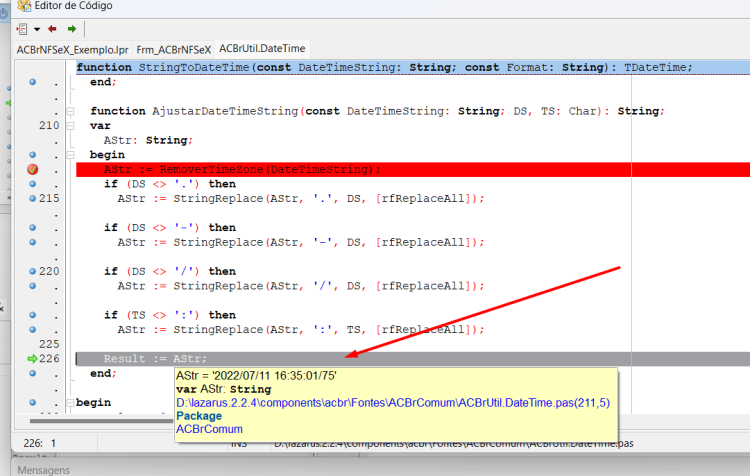Image resolution: width=750 pixels, height=476 pixels.
Task: Click the green execution arrow at line 226
Action: (x=32, y=358)
